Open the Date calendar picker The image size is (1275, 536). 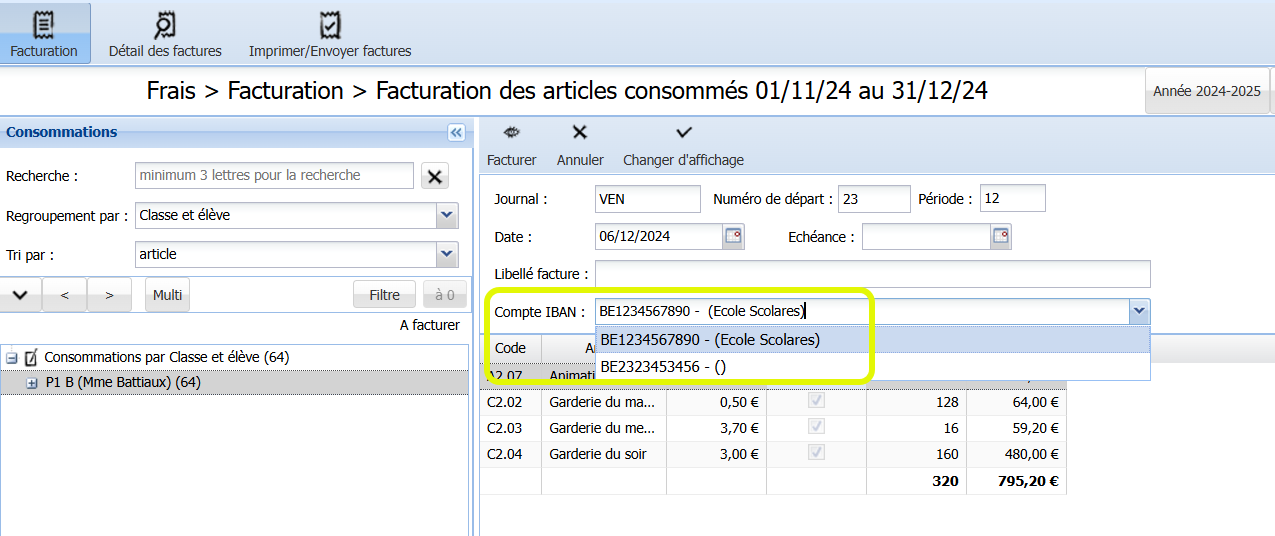[x=734, y=237]
